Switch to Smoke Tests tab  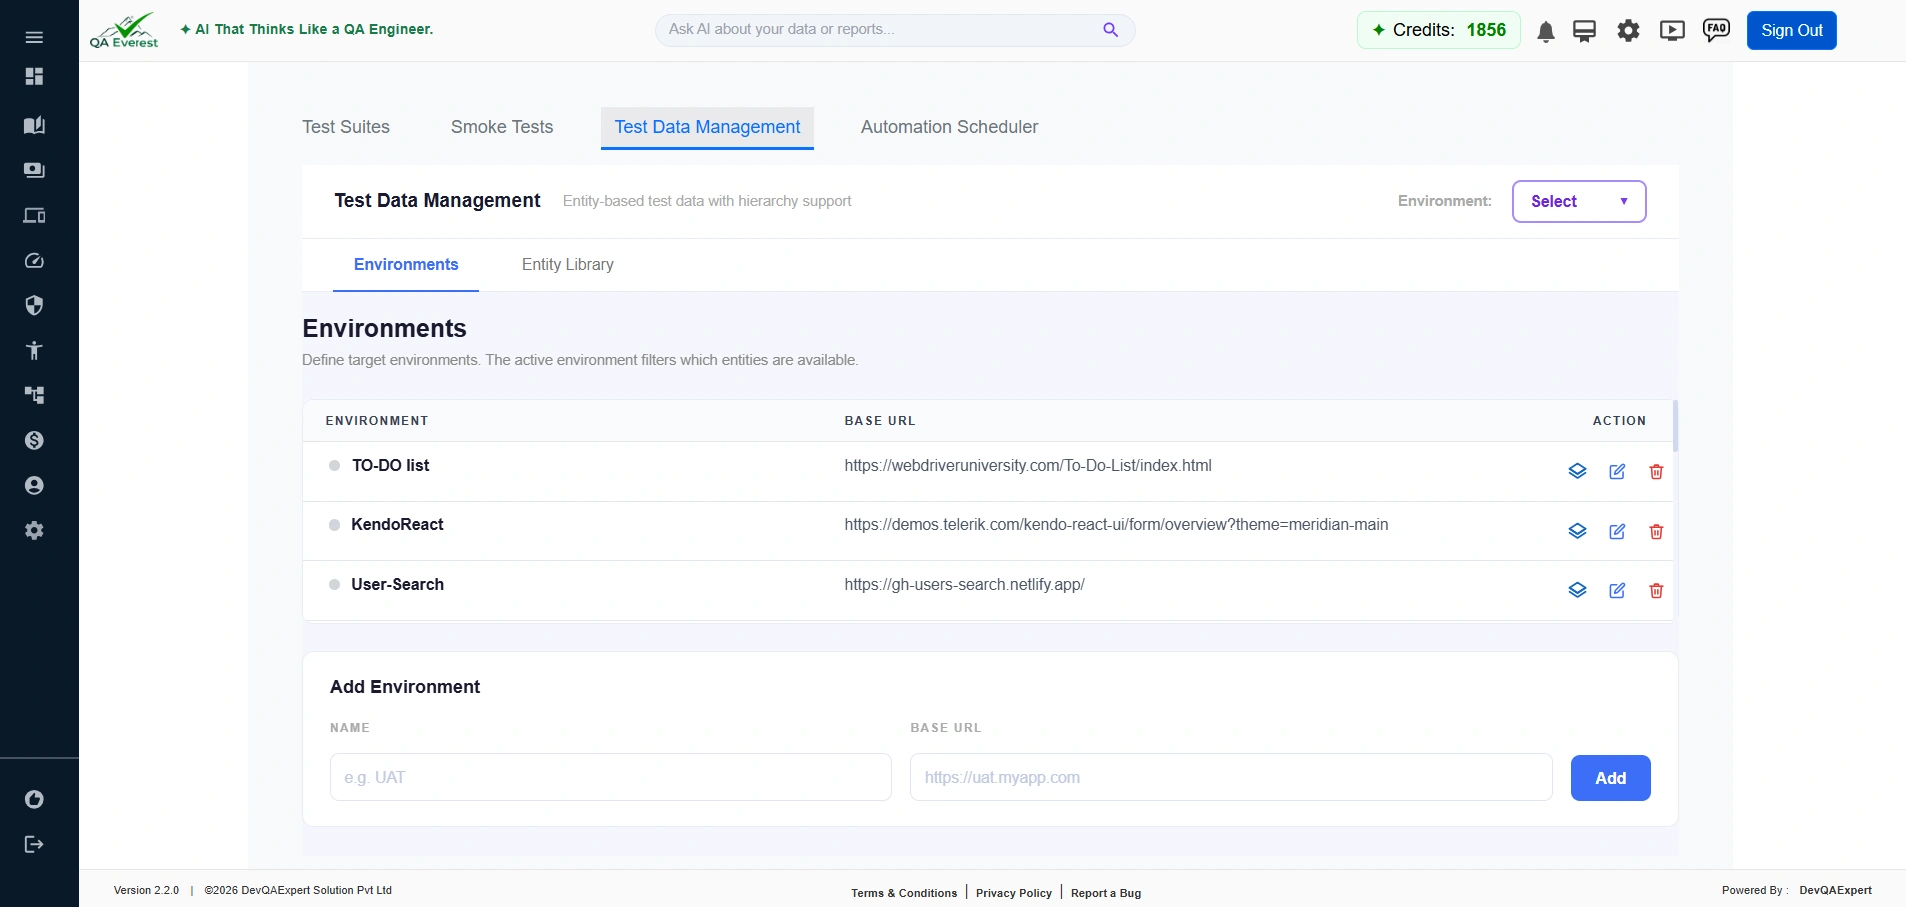point(502,127)
